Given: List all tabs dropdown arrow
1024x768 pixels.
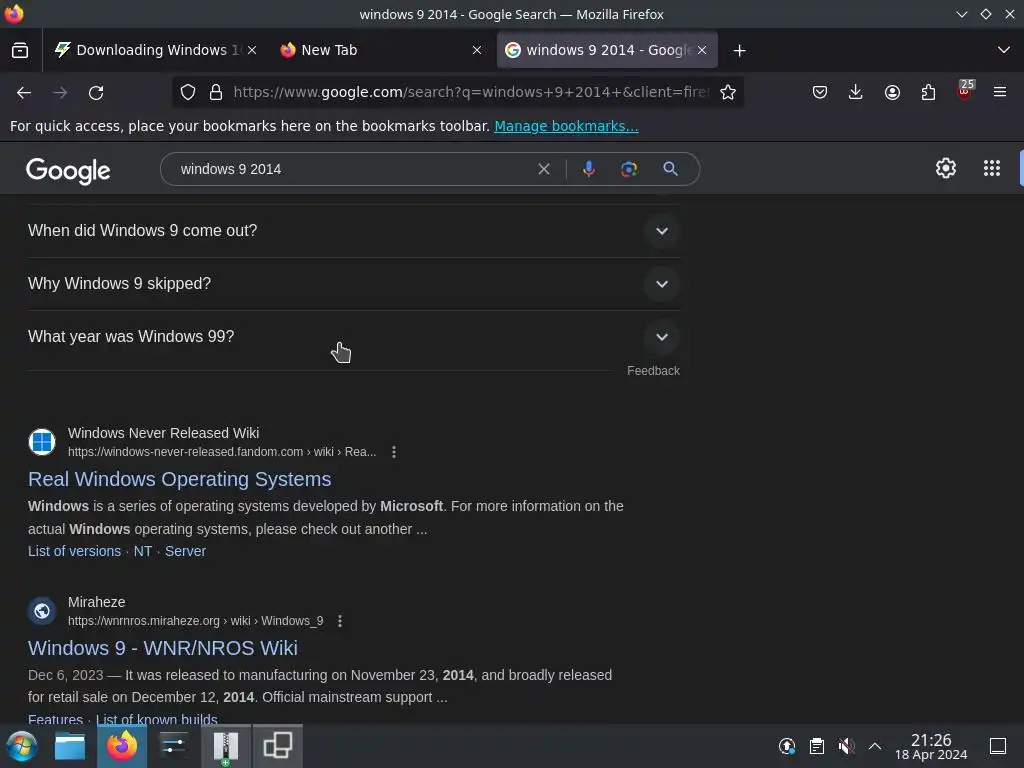Looking at the screenshot, I should click(1004, 50).
